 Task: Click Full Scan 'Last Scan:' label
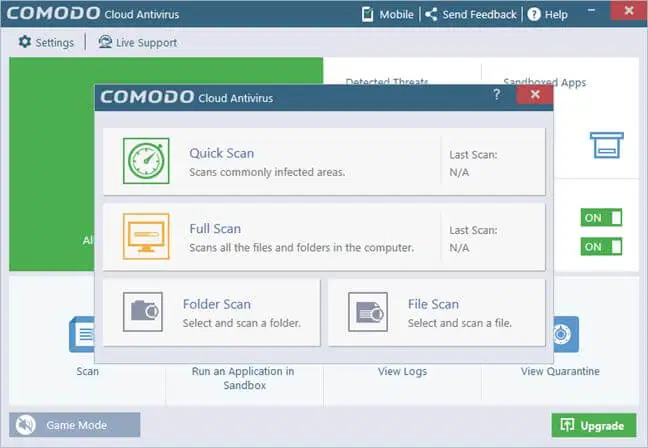pos(473,230)
